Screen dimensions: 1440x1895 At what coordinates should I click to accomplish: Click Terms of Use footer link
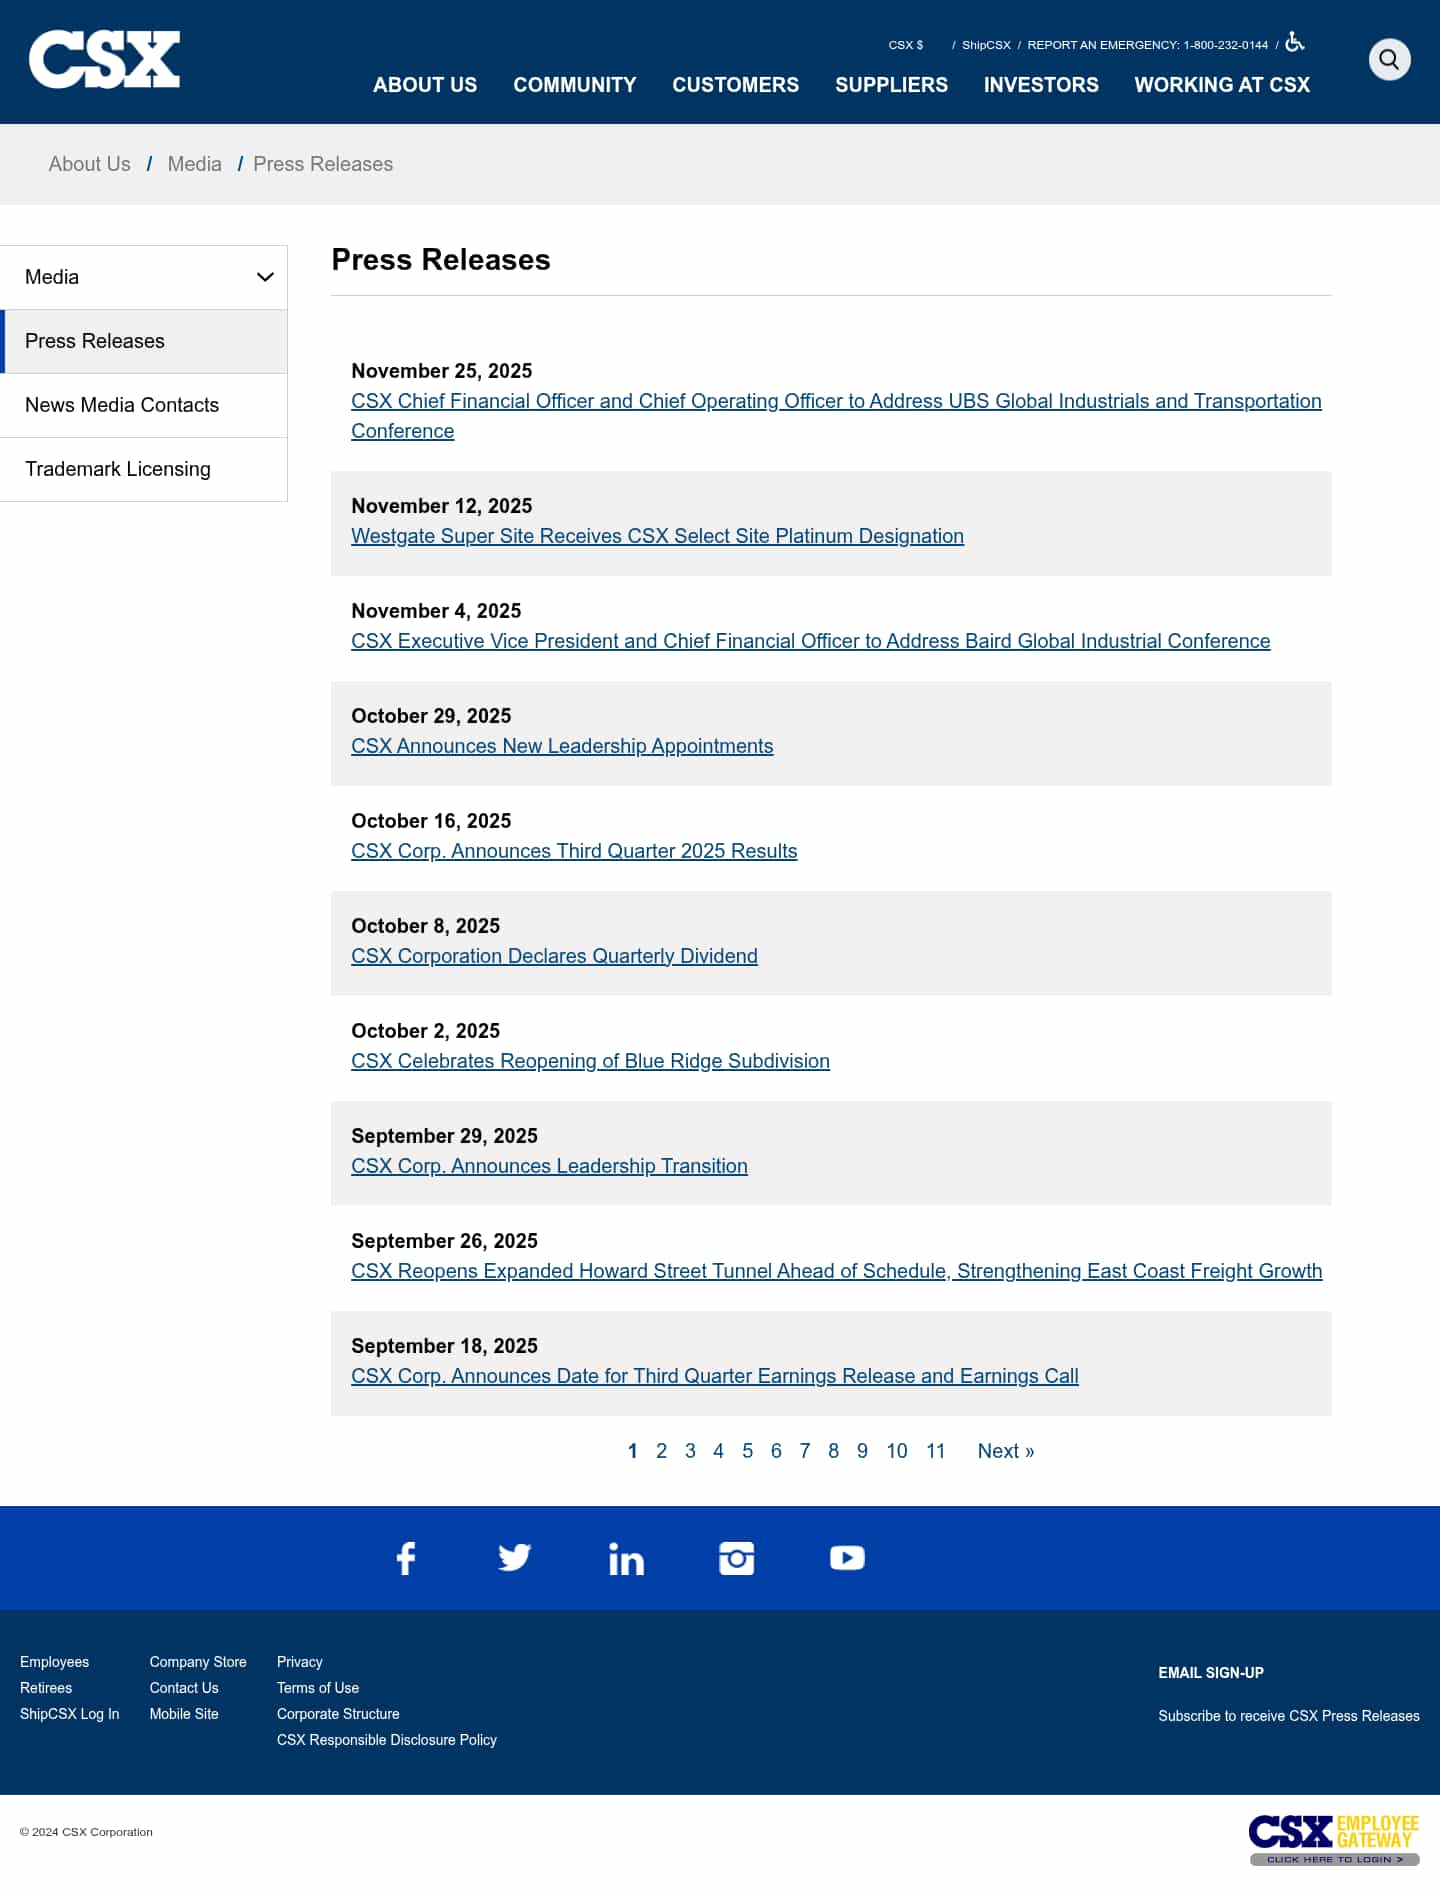(x=318, y=1688)
